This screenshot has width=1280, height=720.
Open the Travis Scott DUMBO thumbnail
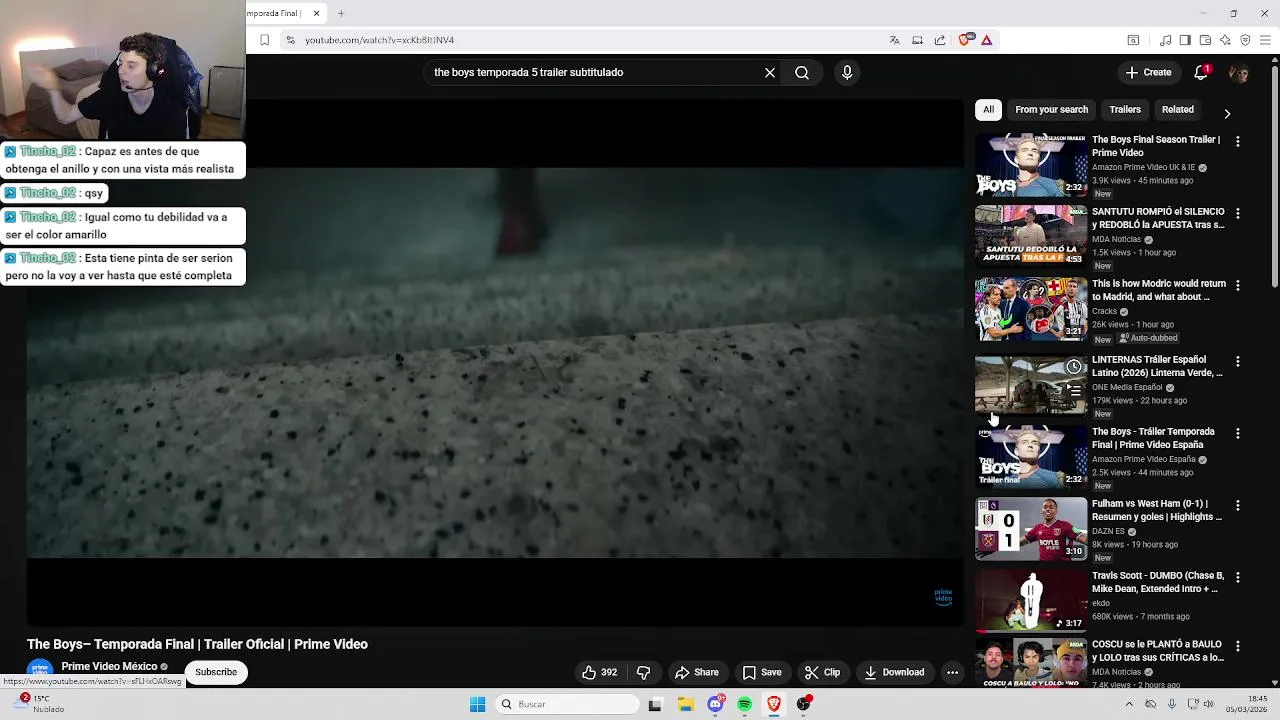click(1031, 601)
